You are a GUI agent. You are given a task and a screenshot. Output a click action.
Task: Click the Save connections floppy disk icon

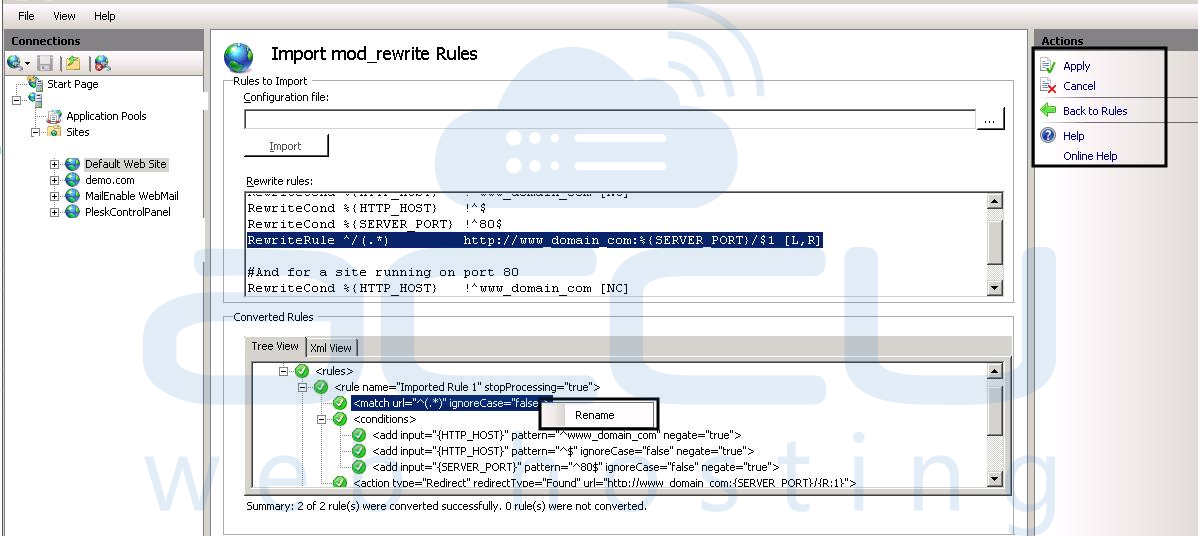(45, 63)
